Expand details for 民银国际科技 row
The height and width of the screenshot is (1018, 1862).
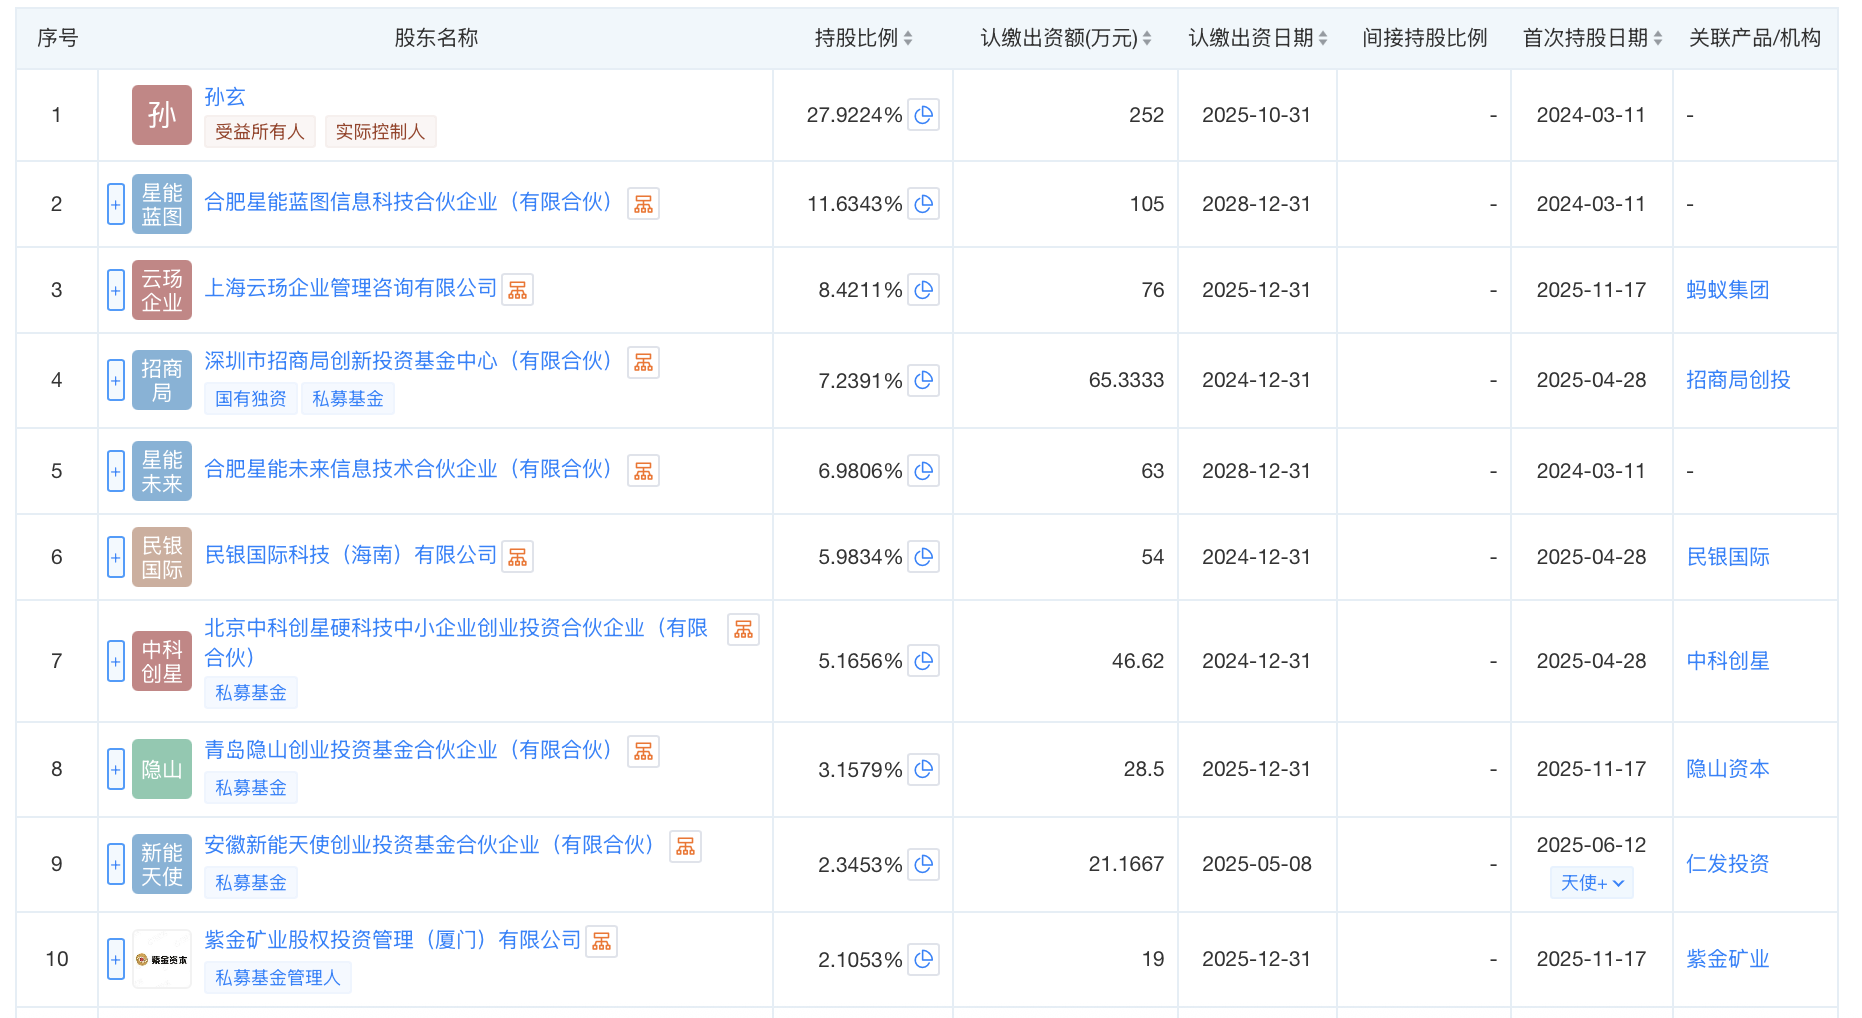click(115, 557)
